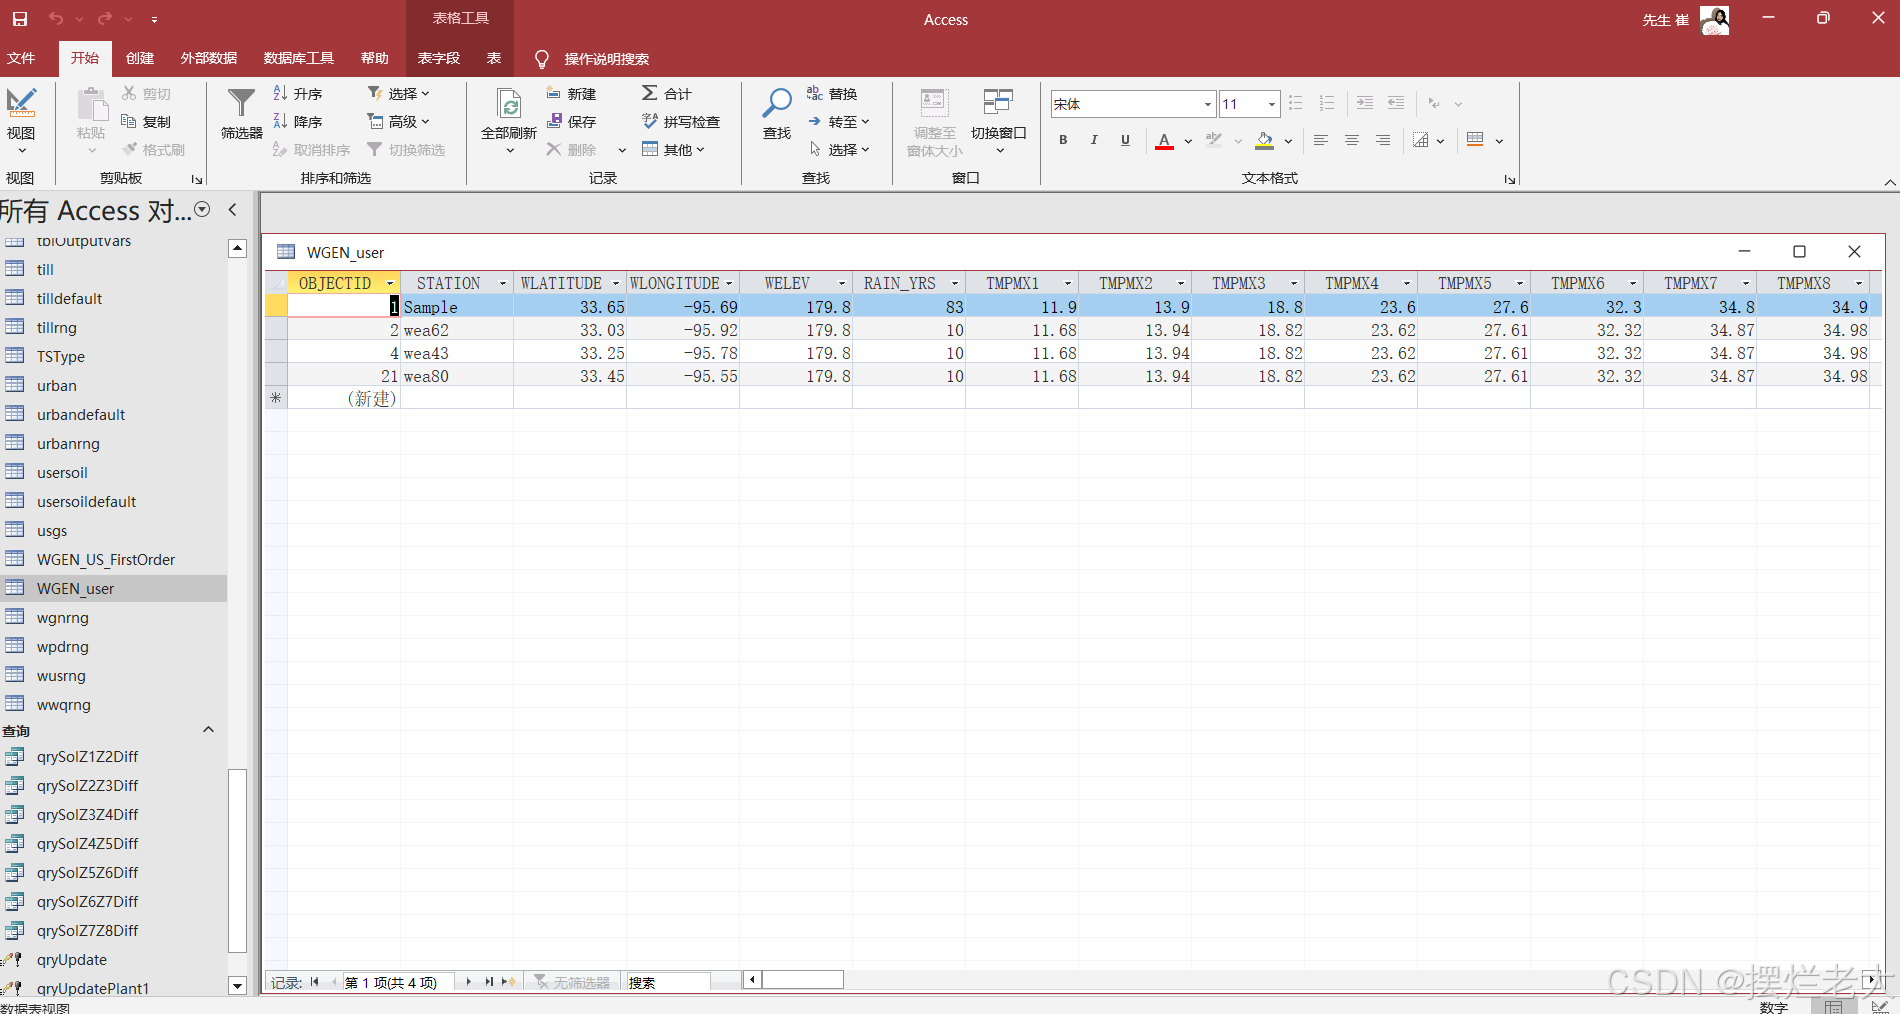
Task: Align text left in the ribbon
Action: [x=1321, y=141]
